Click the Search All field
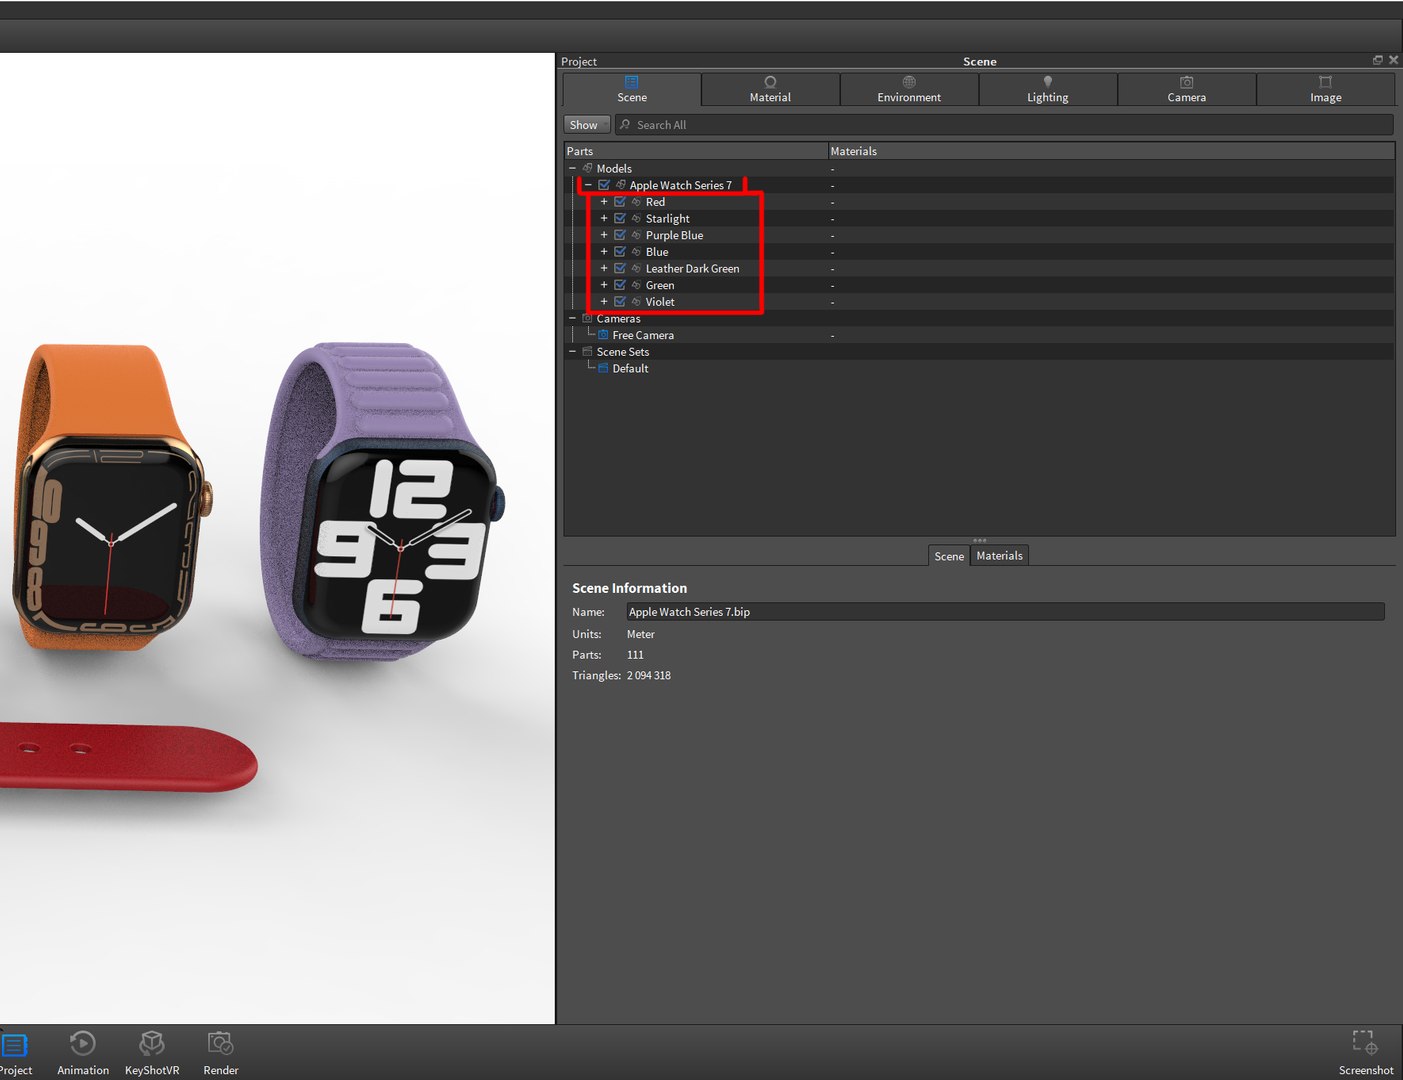 (1004, 125)
